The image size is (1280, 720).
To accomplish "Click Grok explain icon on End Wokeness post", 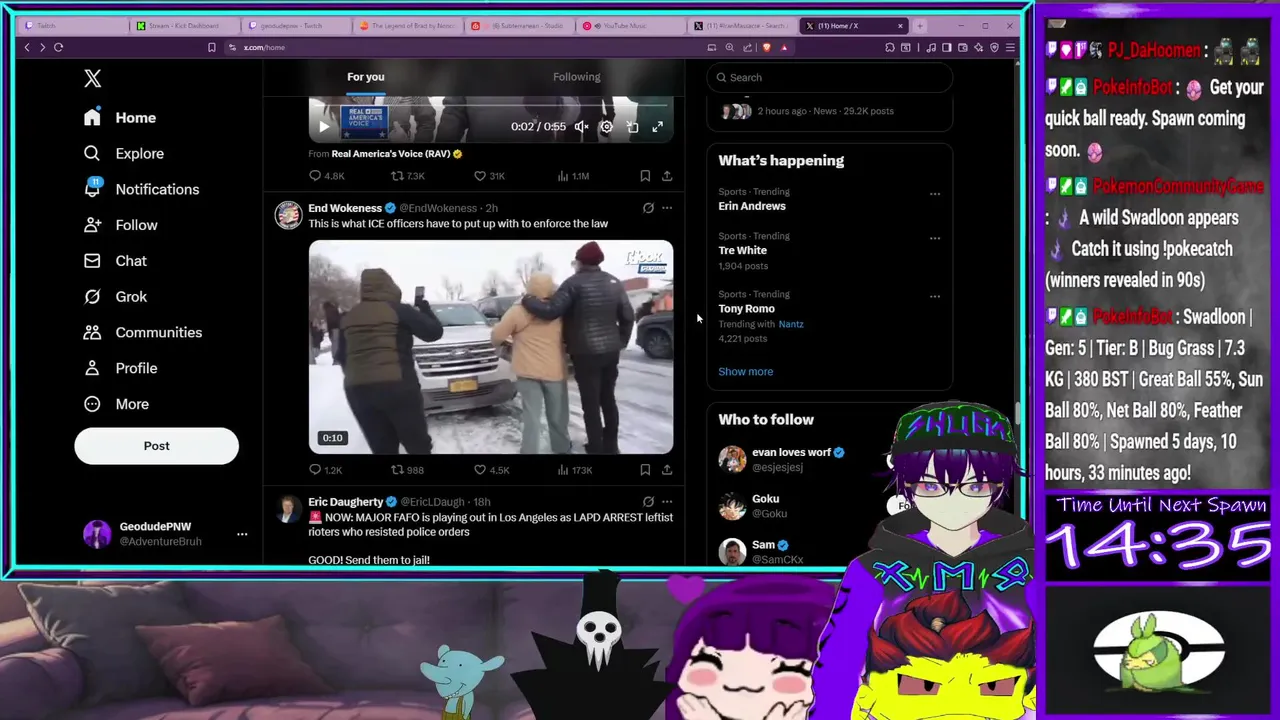I will (648, 208).
